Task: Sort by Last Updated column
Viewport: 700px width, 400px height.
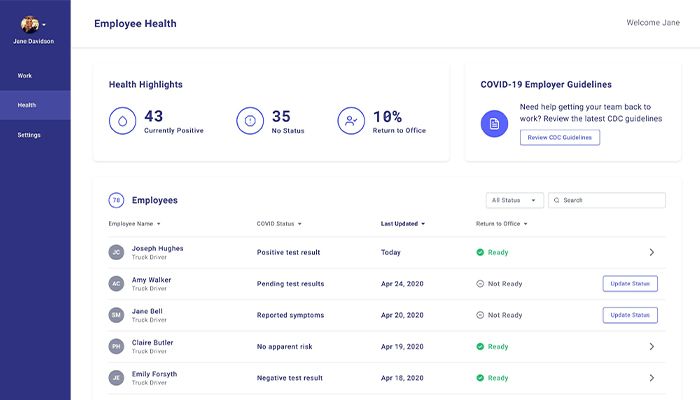Action: pyautogui.click(x=402, y=224)
